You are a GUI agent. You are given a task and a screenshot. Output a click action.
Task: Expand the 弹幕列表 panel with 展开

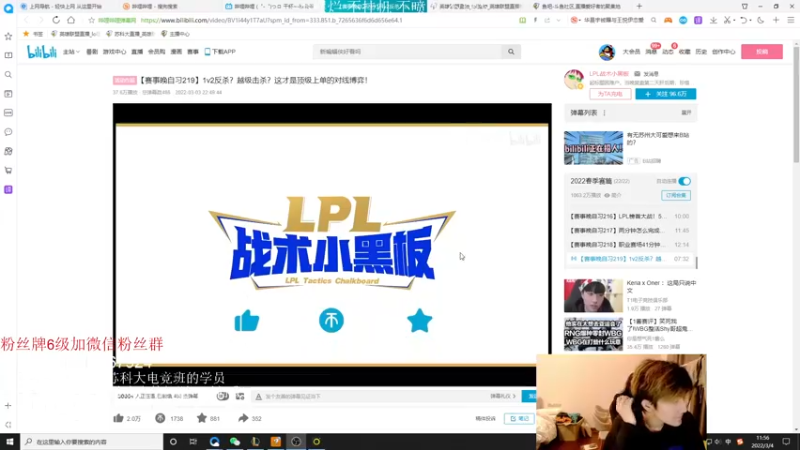[686, 113]
